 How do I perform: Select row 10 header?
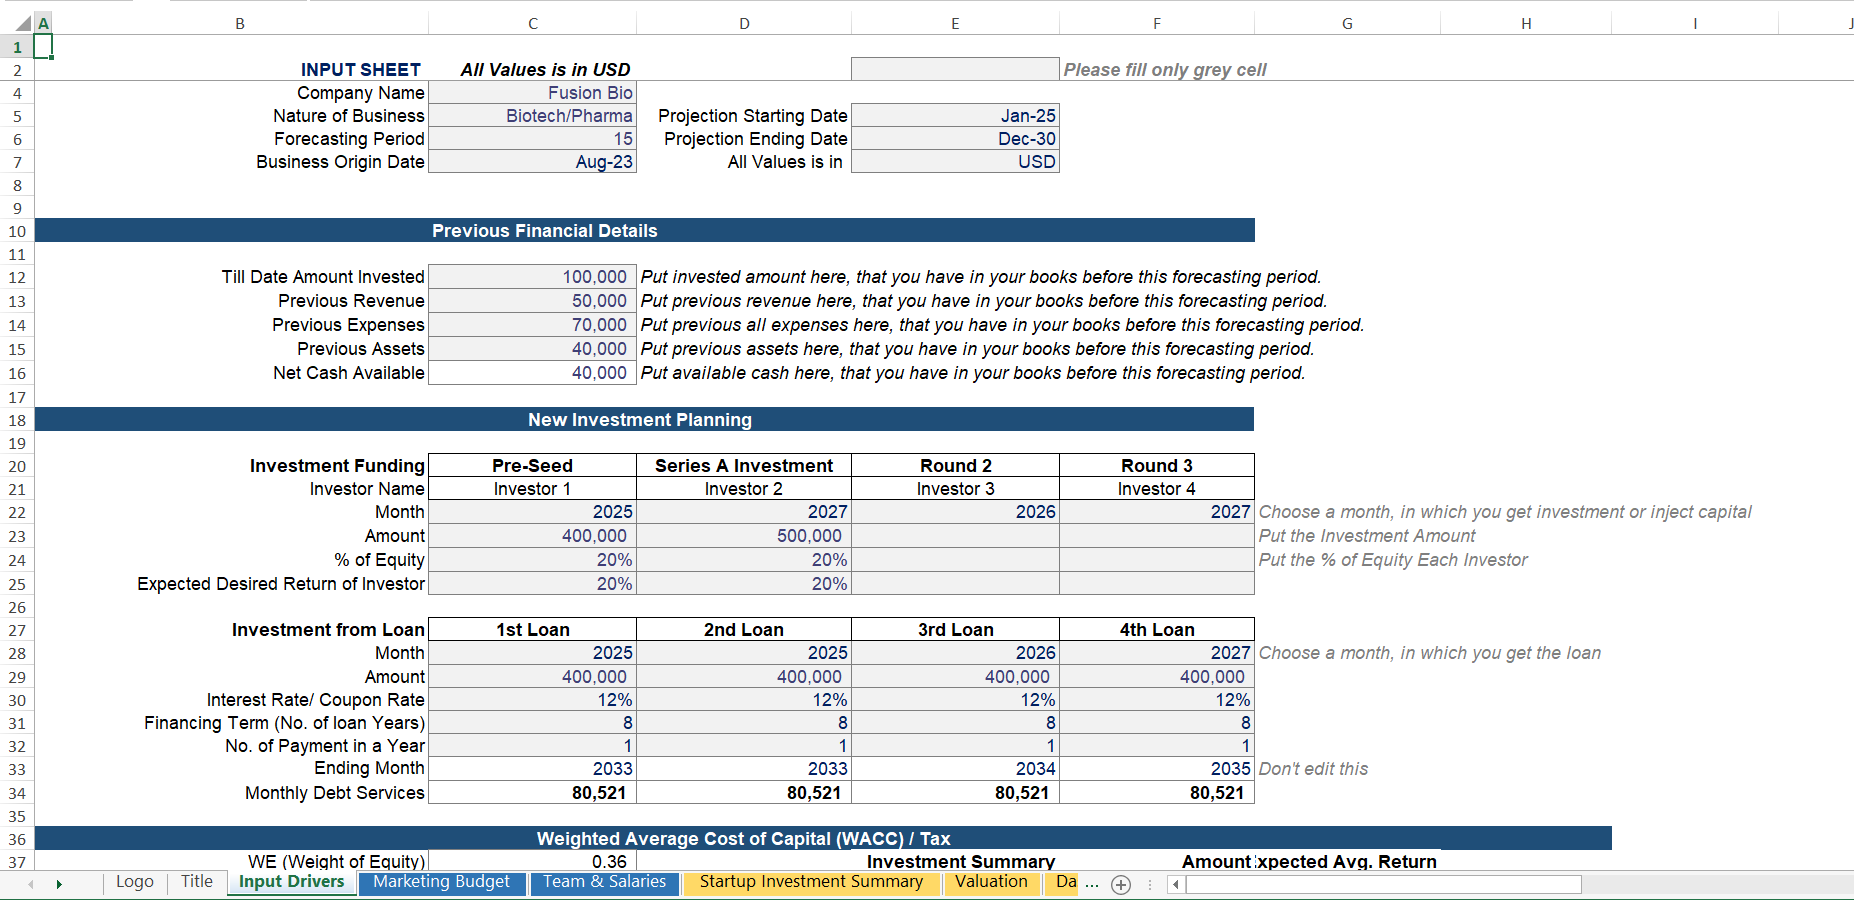click(x=17, y=231)
